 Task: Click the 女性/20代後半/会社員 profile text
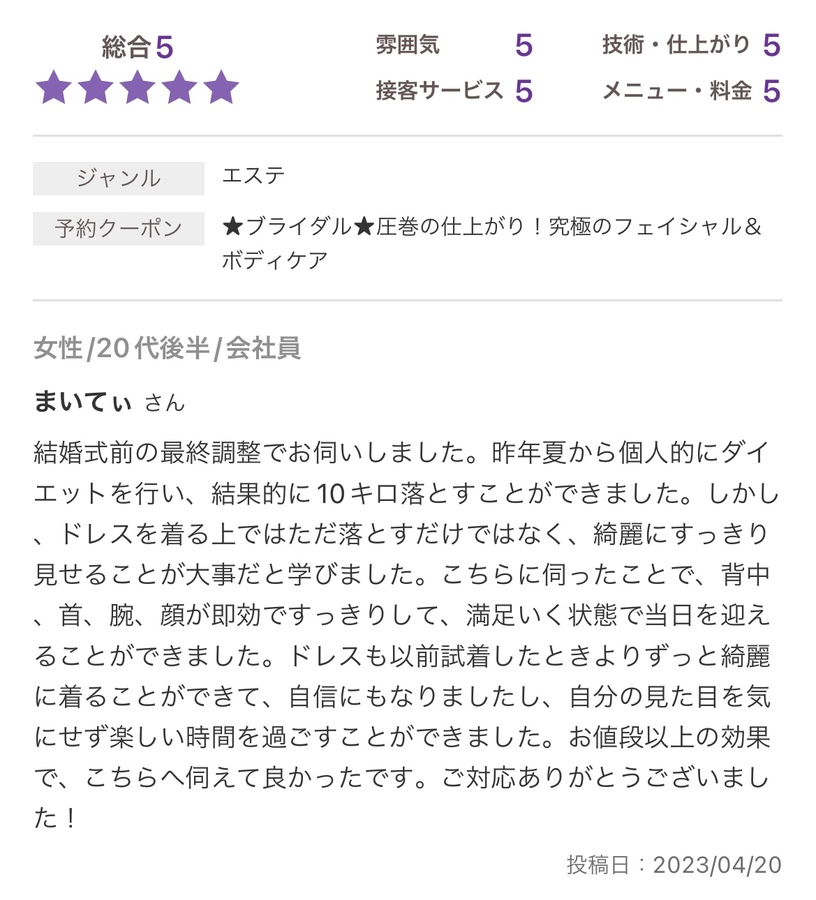167,348
